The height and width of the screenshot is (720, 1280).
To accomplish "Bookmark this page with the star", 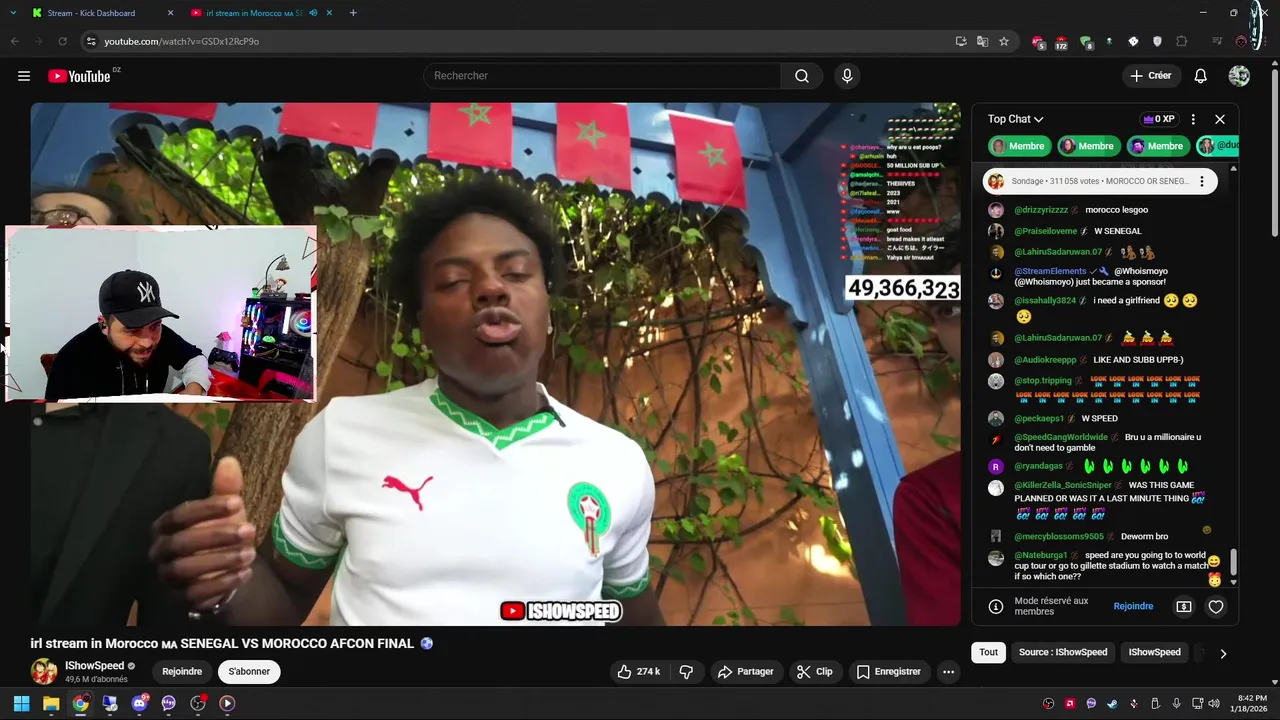I will pyautogui.click(x=1004, y=41).
